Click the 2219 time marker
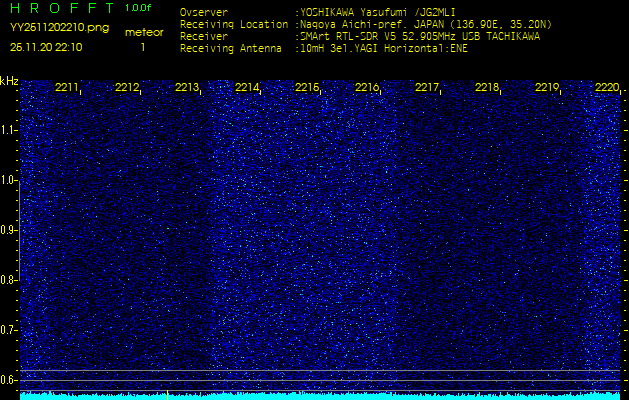The height and width of the screenshot is (400, 629). [x=547, y=87]
